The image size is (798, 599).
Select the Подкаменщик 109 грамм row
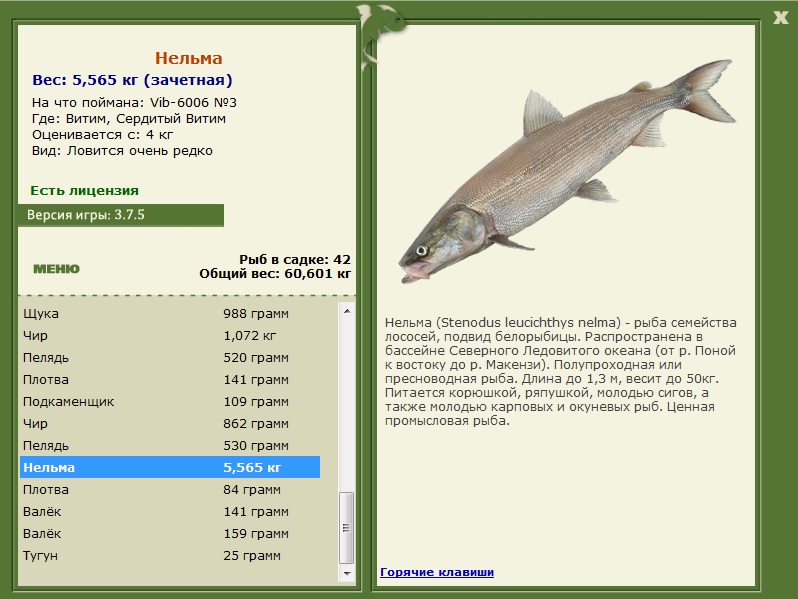tap(170, 402)
